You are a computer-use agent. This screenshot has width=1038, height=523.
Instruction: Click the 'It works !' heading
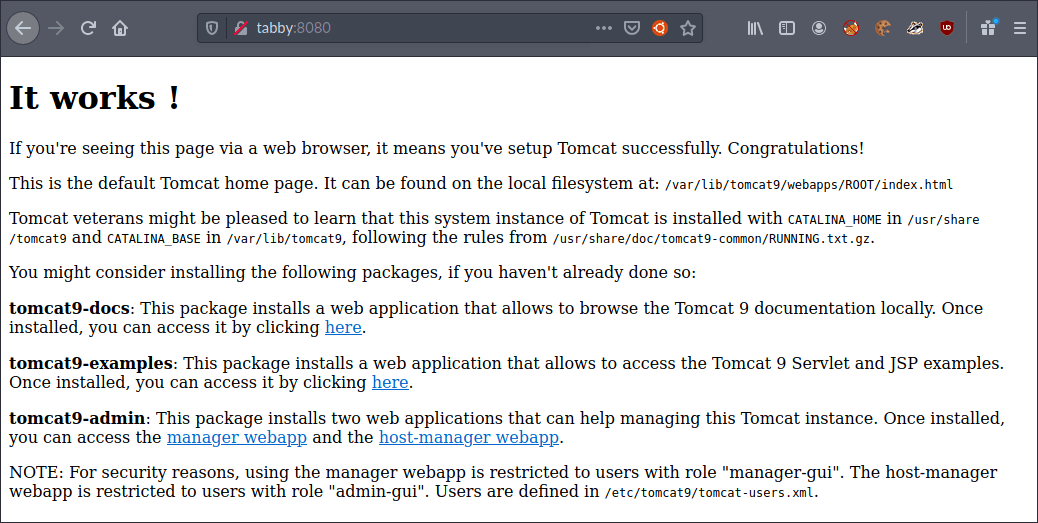(94, 98)
